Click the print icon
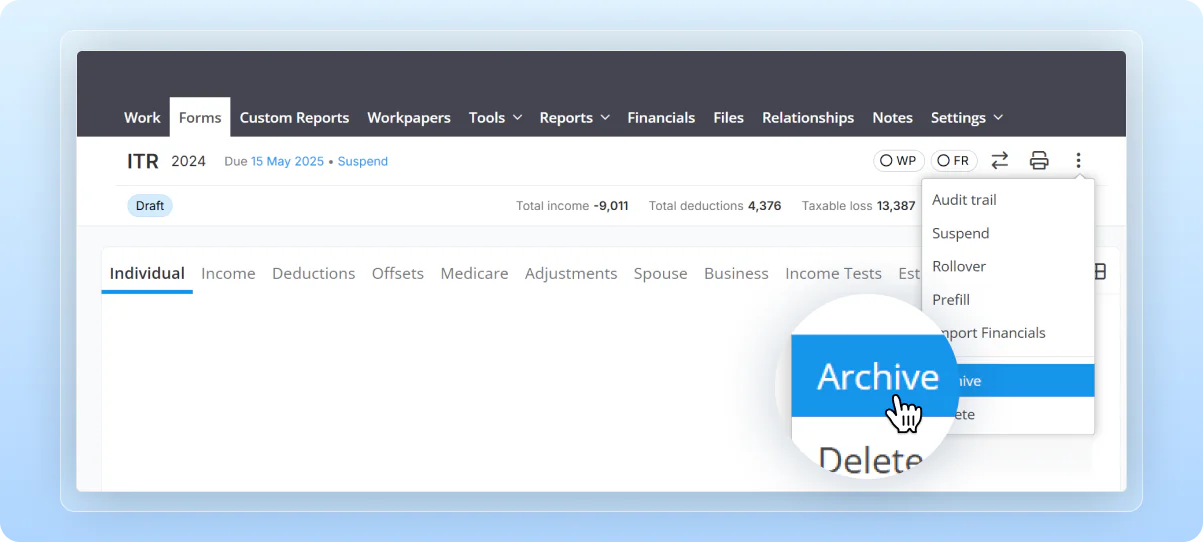This screenshot has width=1203, height=542. pos(1039,160)
